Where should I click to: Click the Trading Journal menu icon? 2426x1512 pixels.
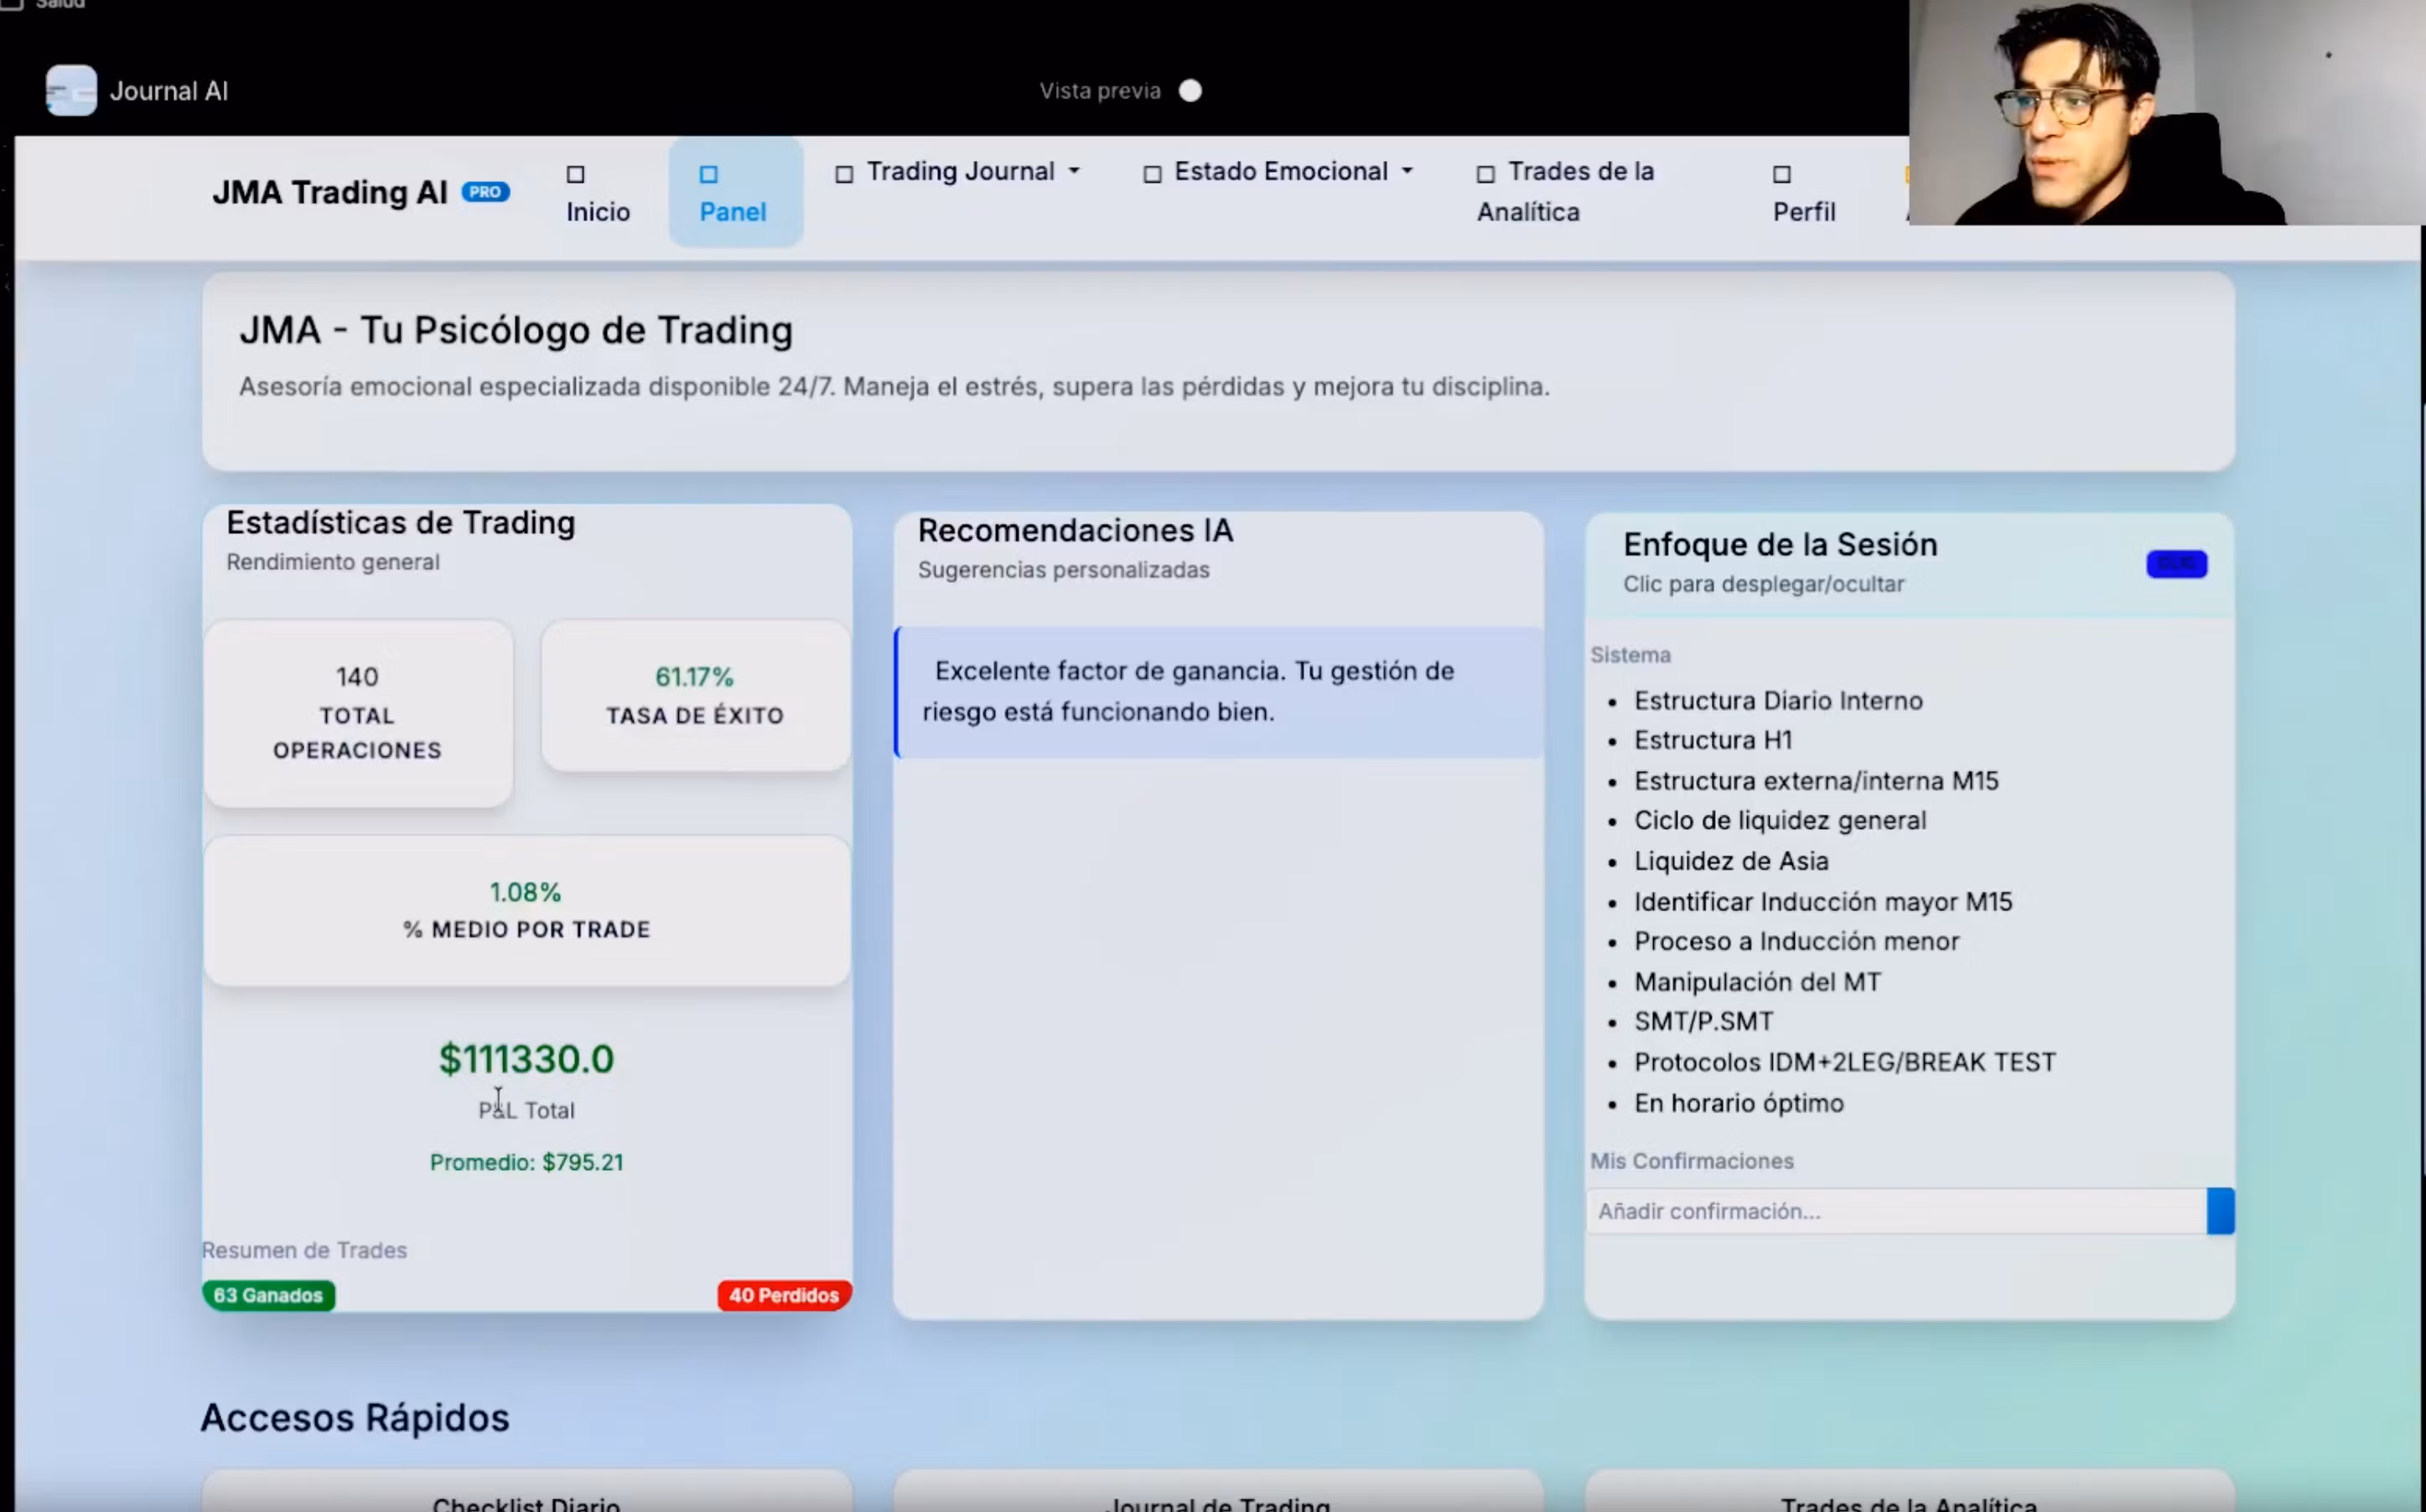844,174
